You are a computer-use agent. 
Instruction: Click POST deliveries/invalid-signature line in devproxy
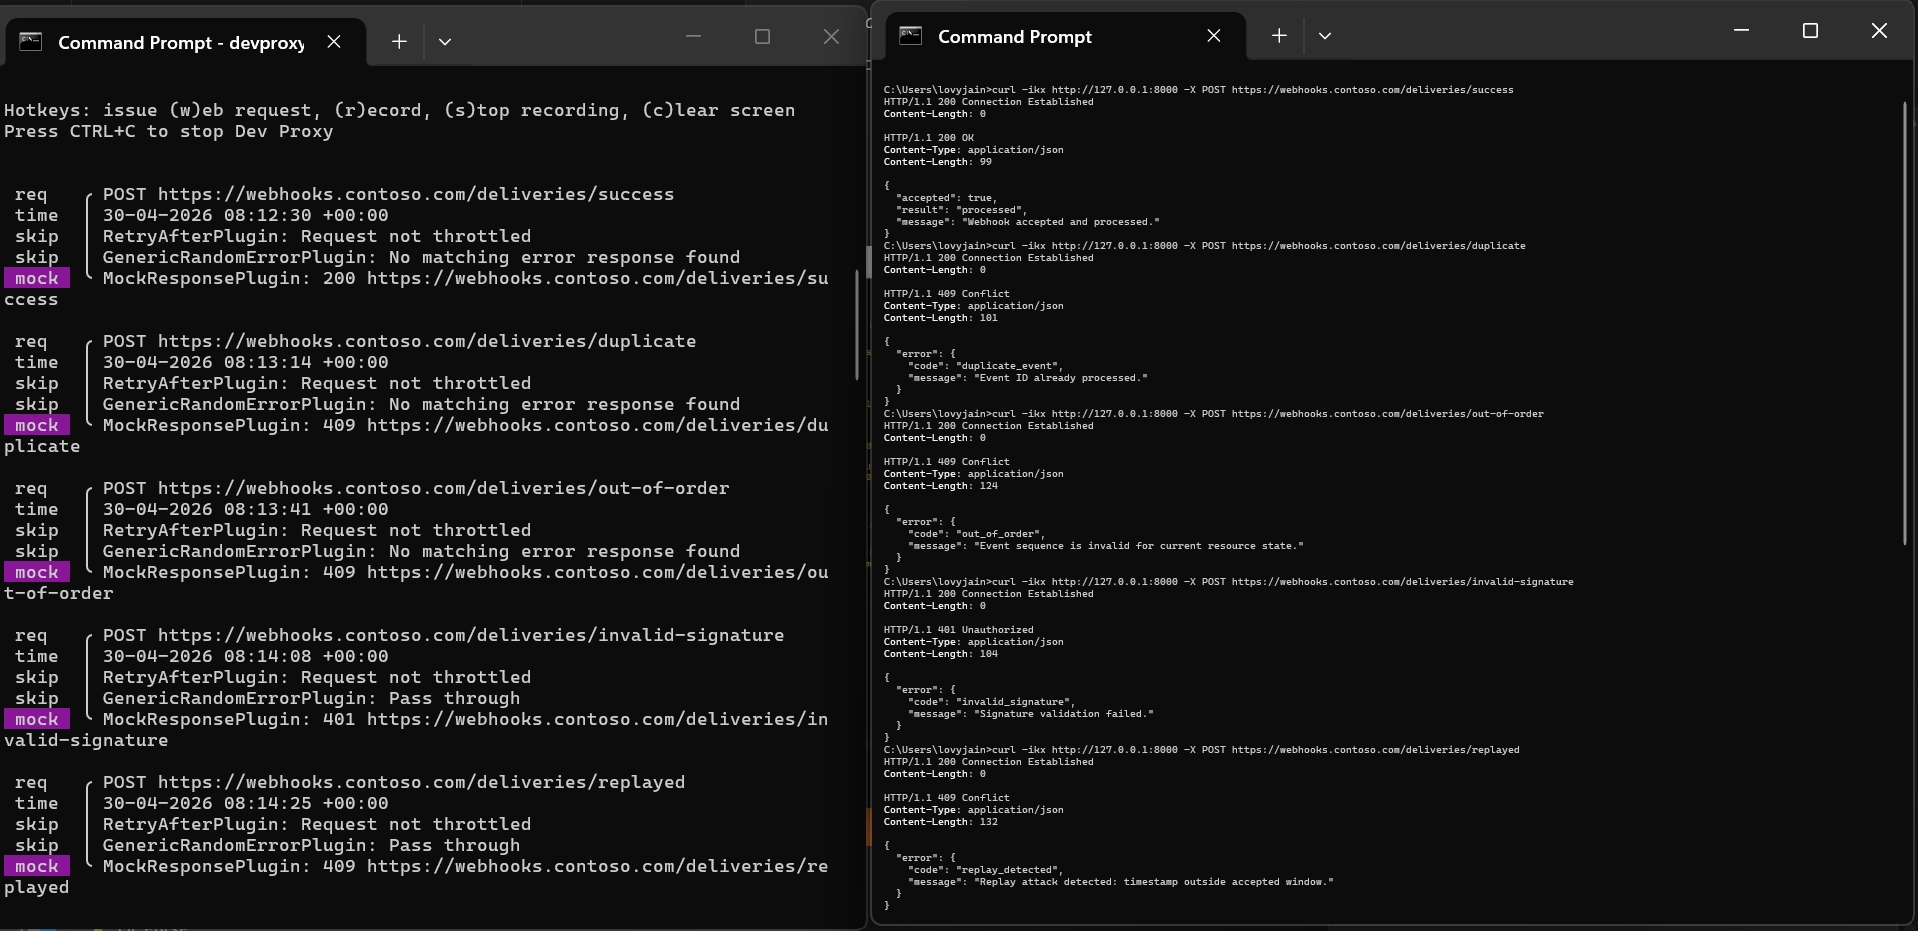[443, 635]
